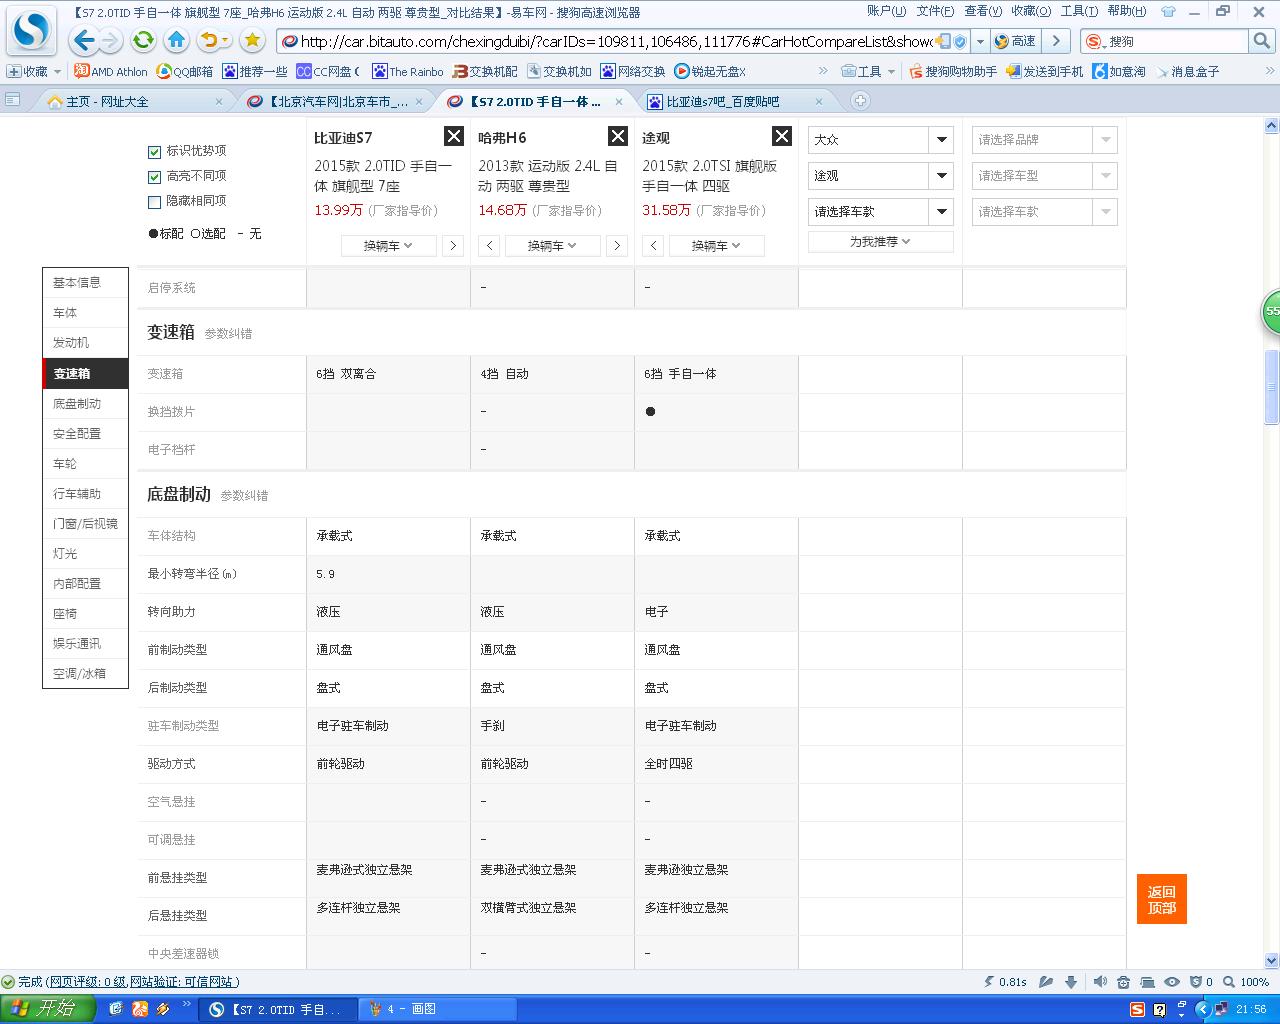Image resolution: width=1280 pixels, height=1024 pixels.
Task: Click the 发送到手机 toolbar item
Action: [x=1045, y=72]
